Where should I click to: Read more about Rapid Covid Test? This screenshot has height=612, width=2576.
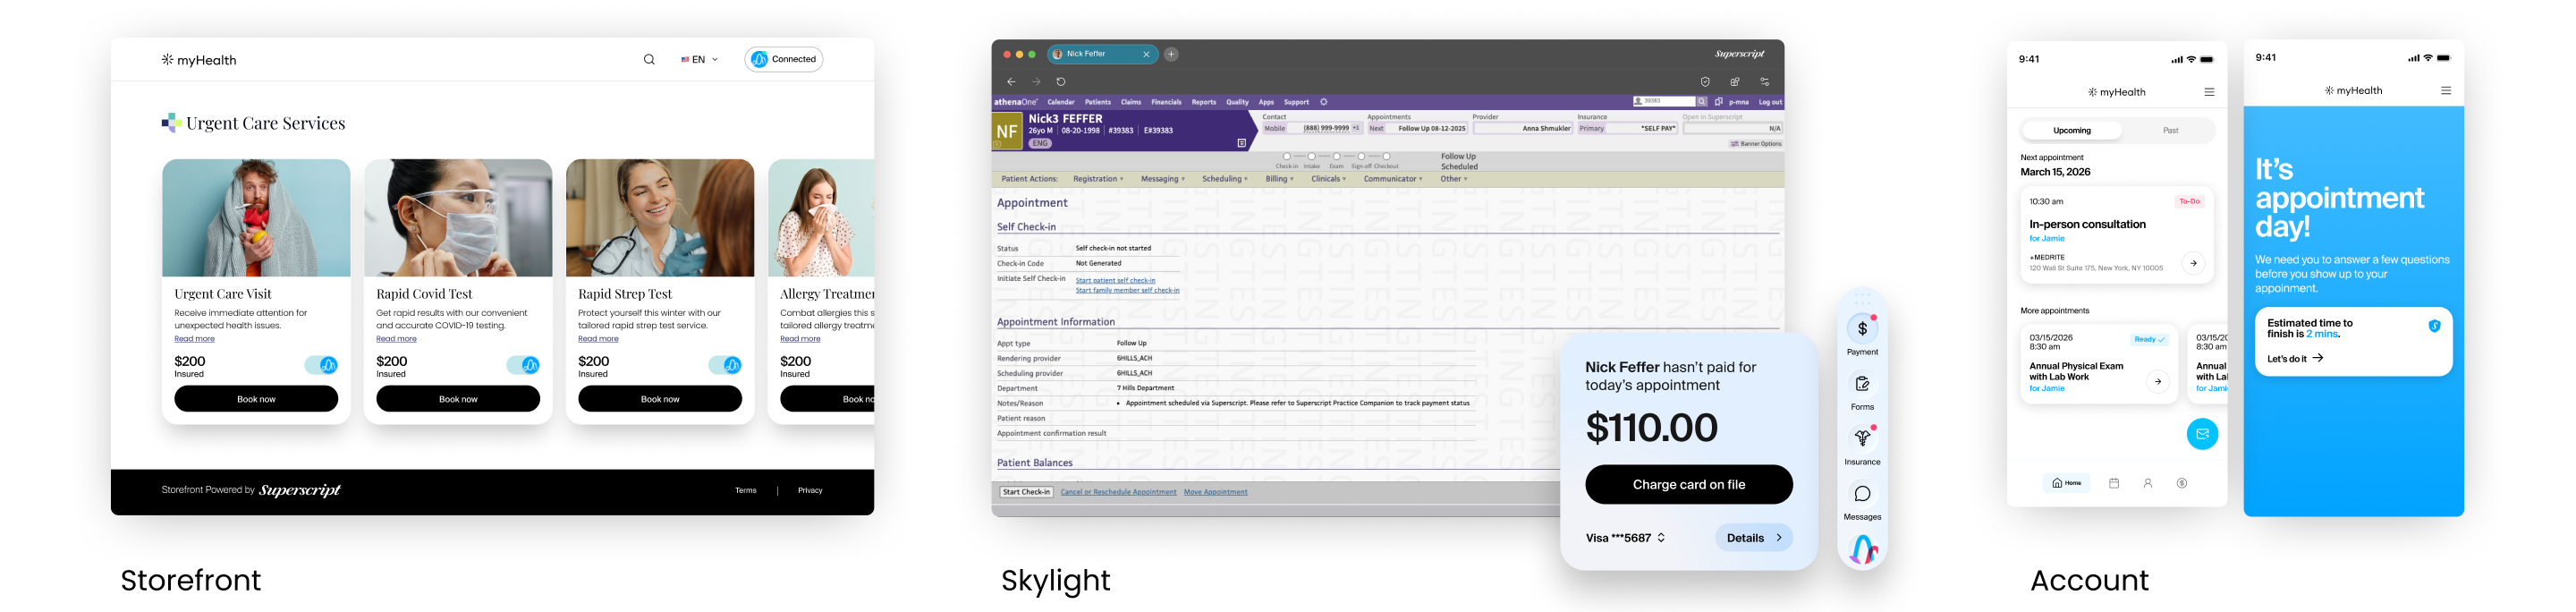[396, 339]
